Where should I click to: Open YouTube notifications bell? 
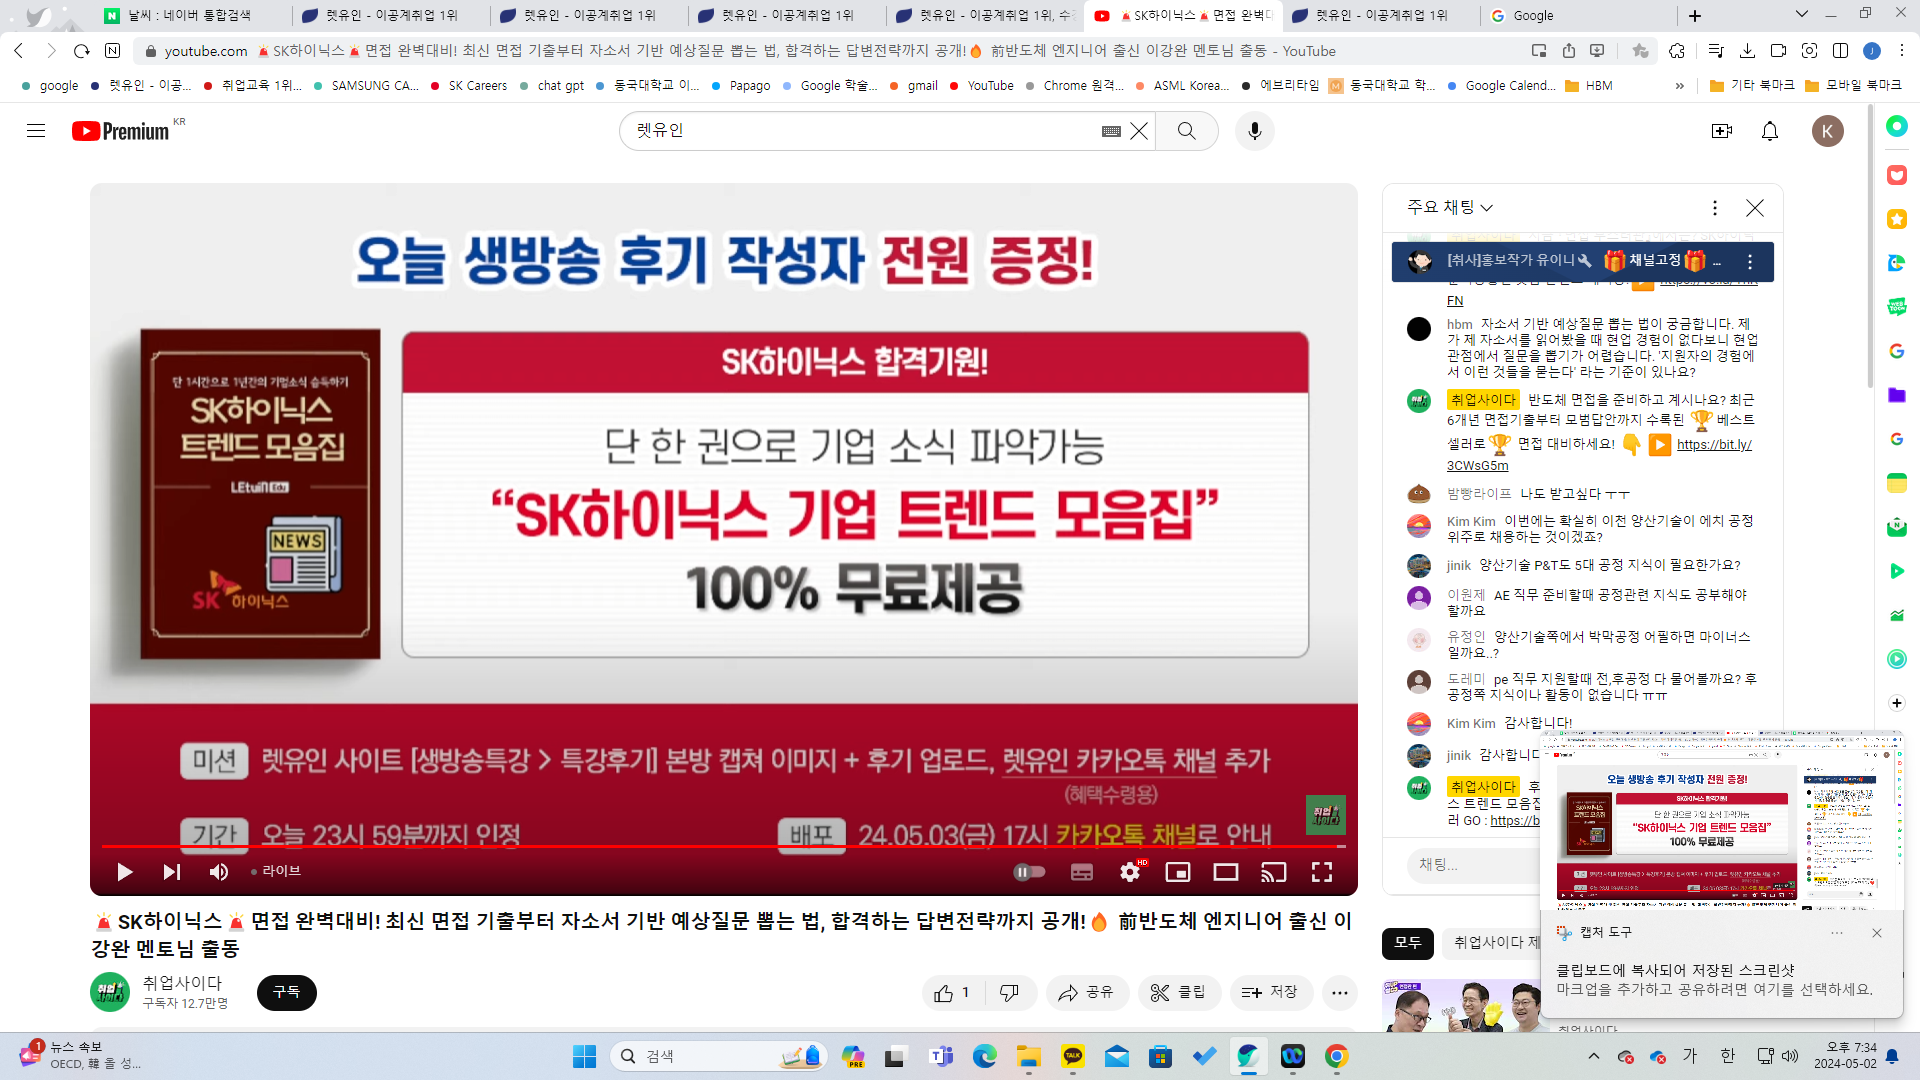(1770, 131)
